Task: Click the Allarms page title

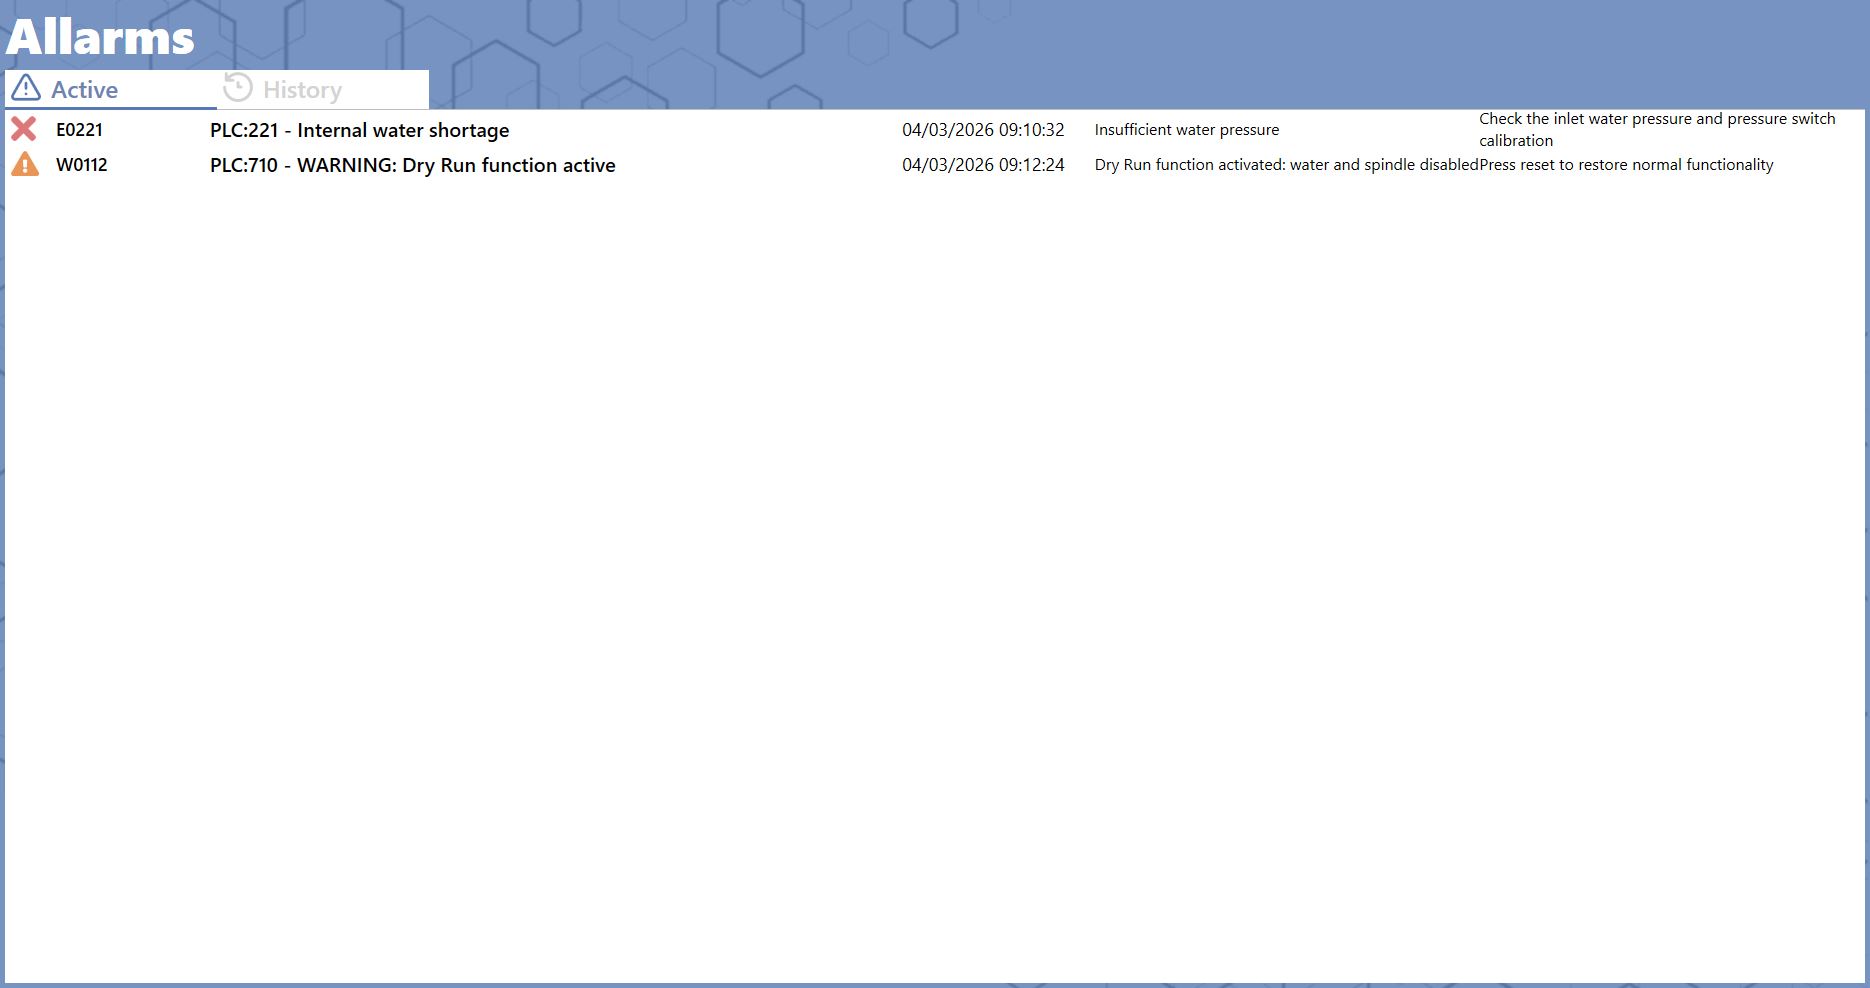Action: tap(100, 38)
